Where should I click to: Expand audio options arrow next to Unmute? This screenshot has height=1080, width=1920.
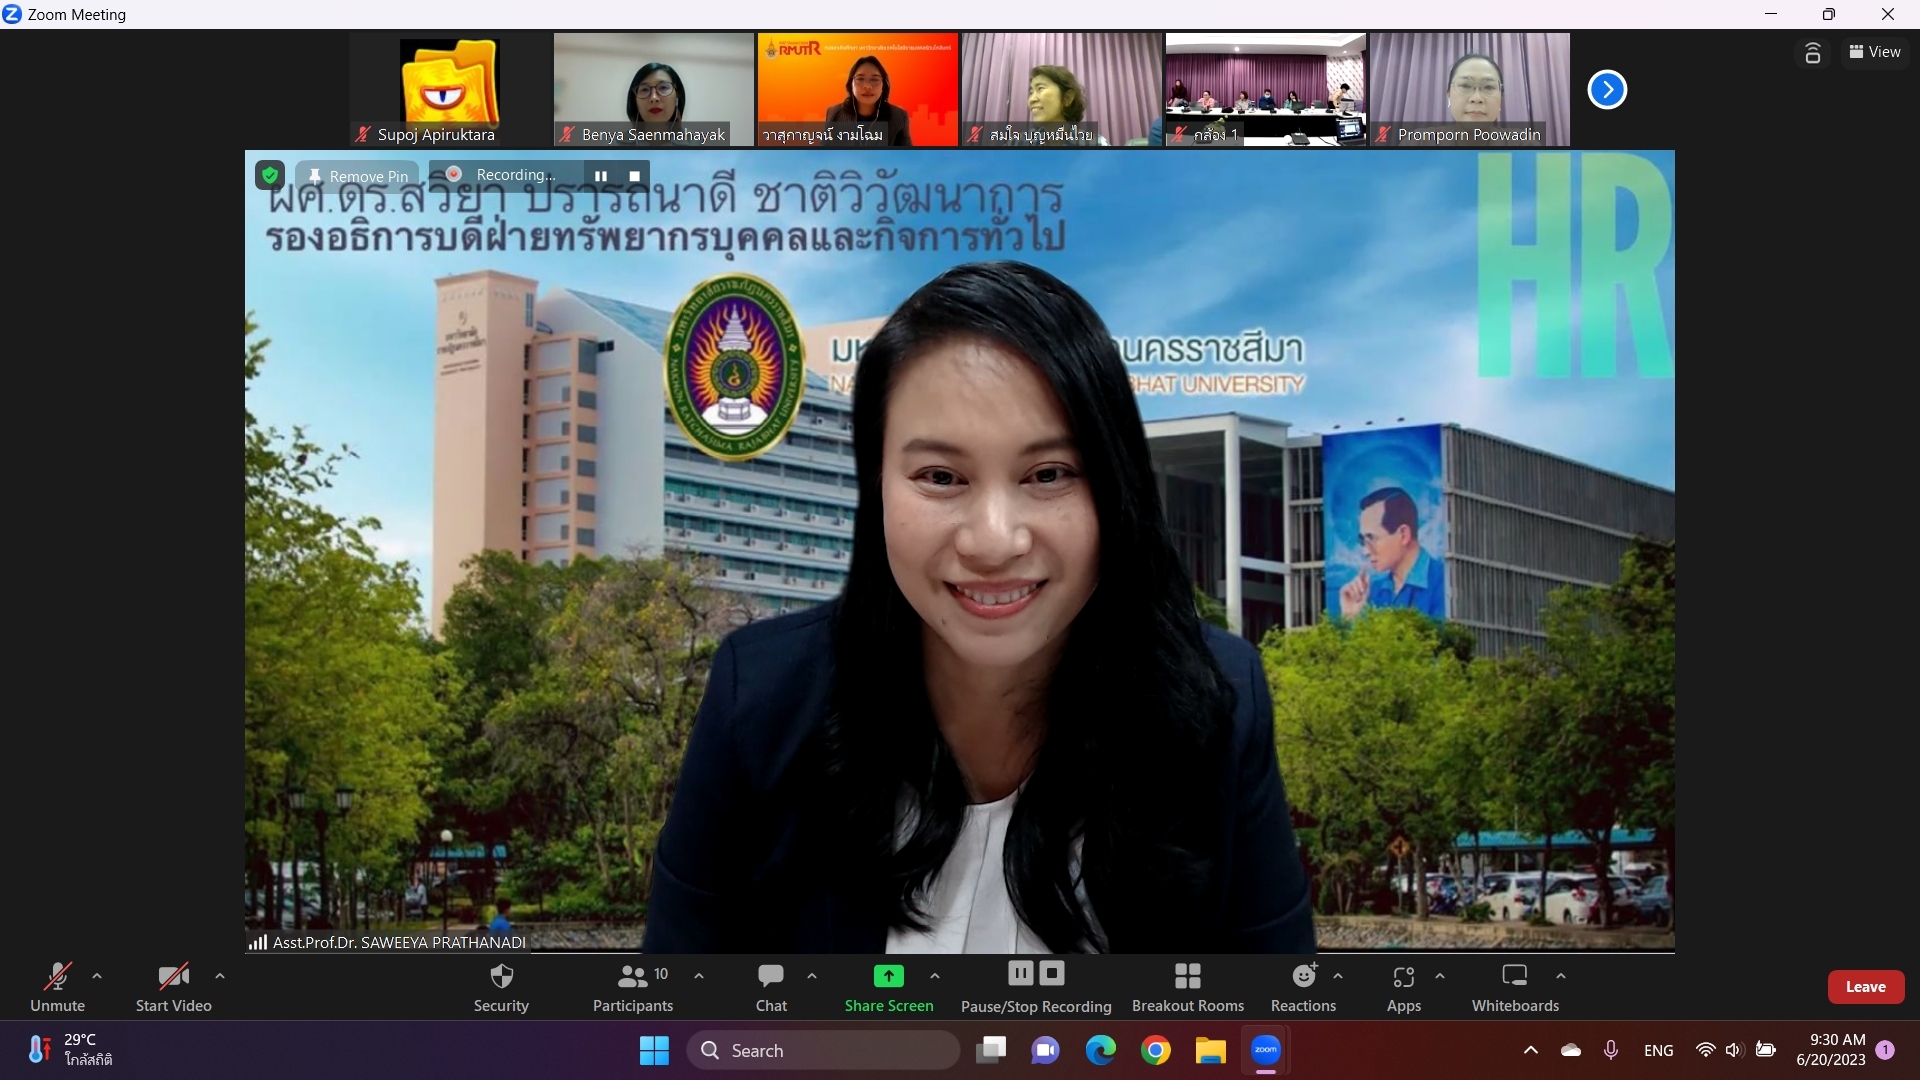pos(97,976)
